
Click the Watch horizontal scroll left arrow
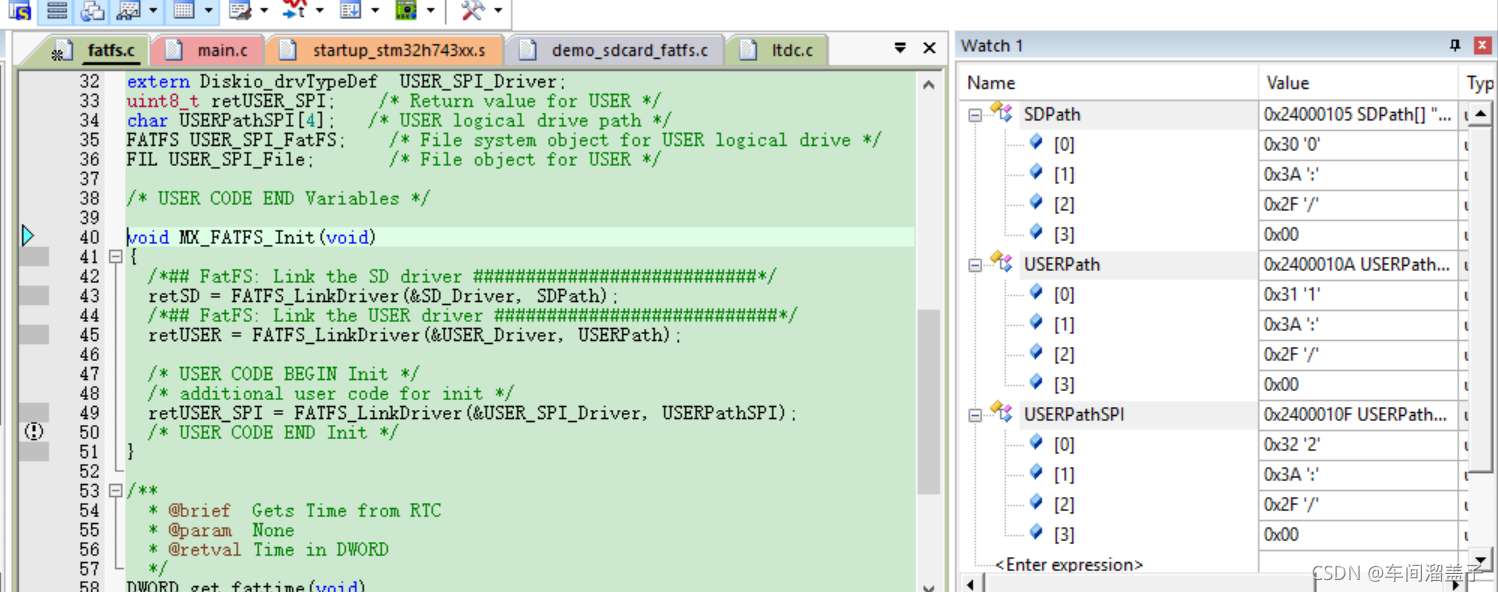click(x=969, y=583)
